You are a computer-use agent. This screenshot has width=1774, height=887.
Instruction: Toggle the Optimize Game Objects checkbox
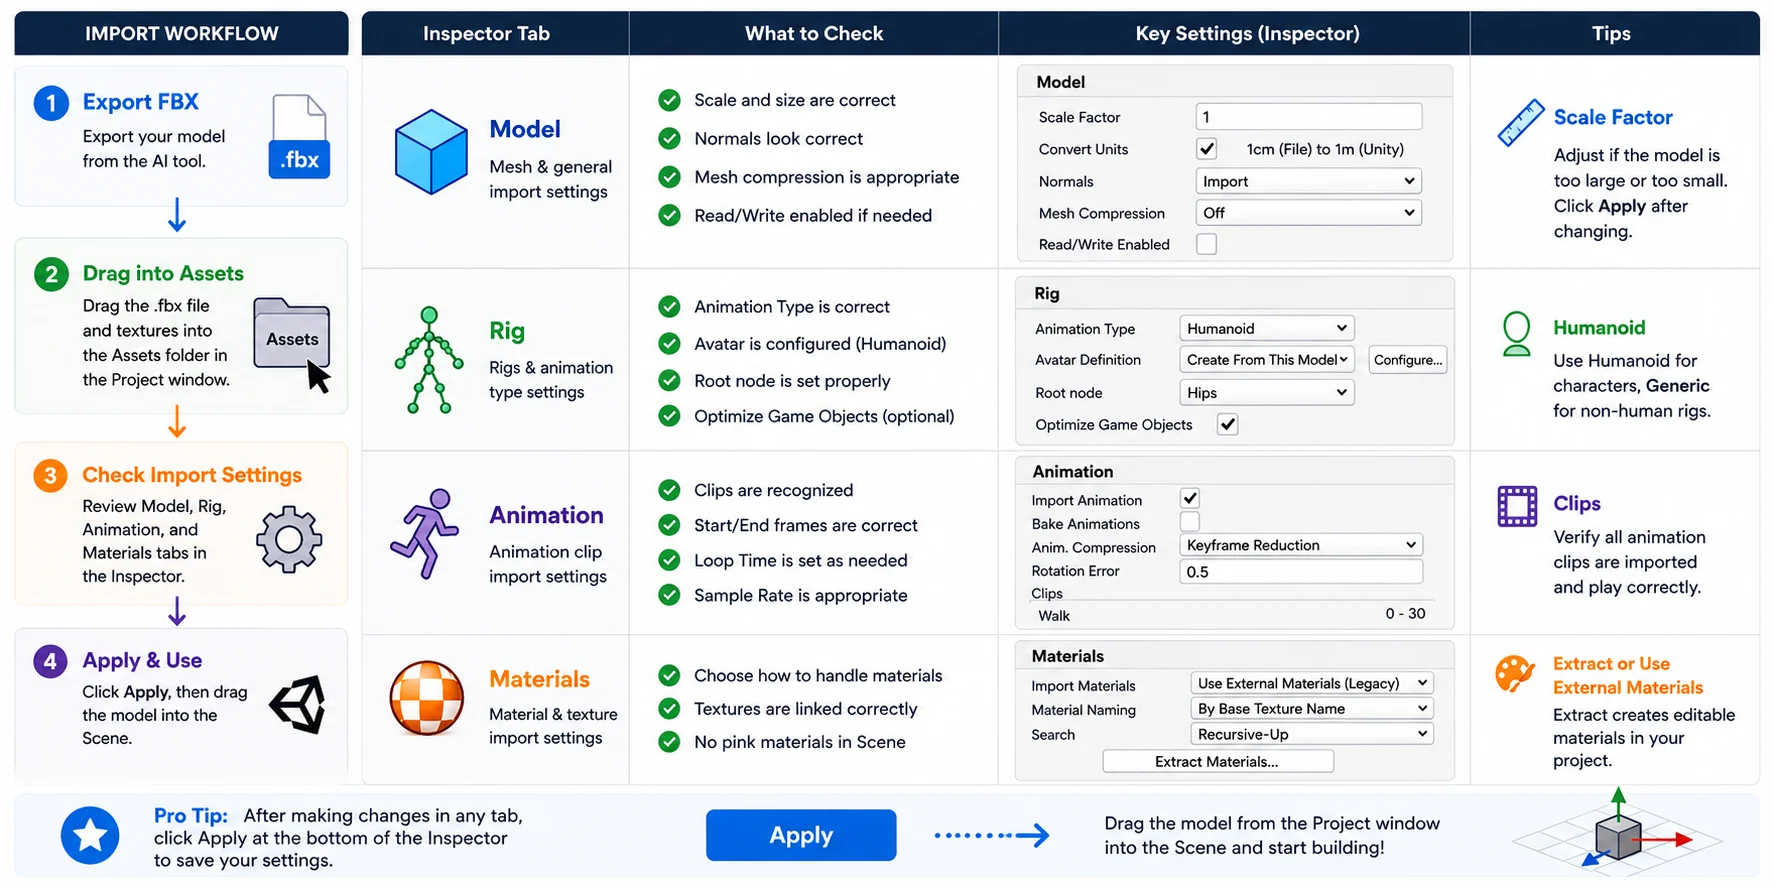point(1228,424)
